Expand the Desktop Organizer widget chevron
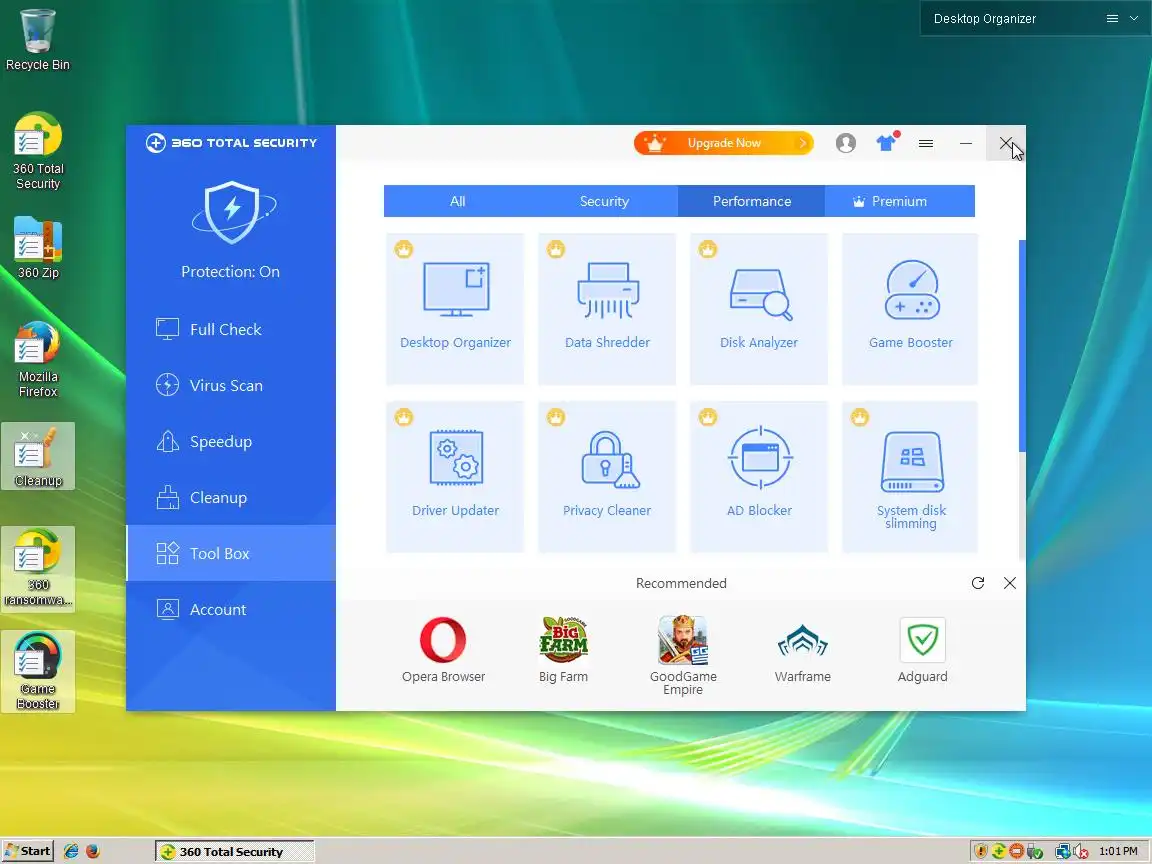 click(1134, 18)
